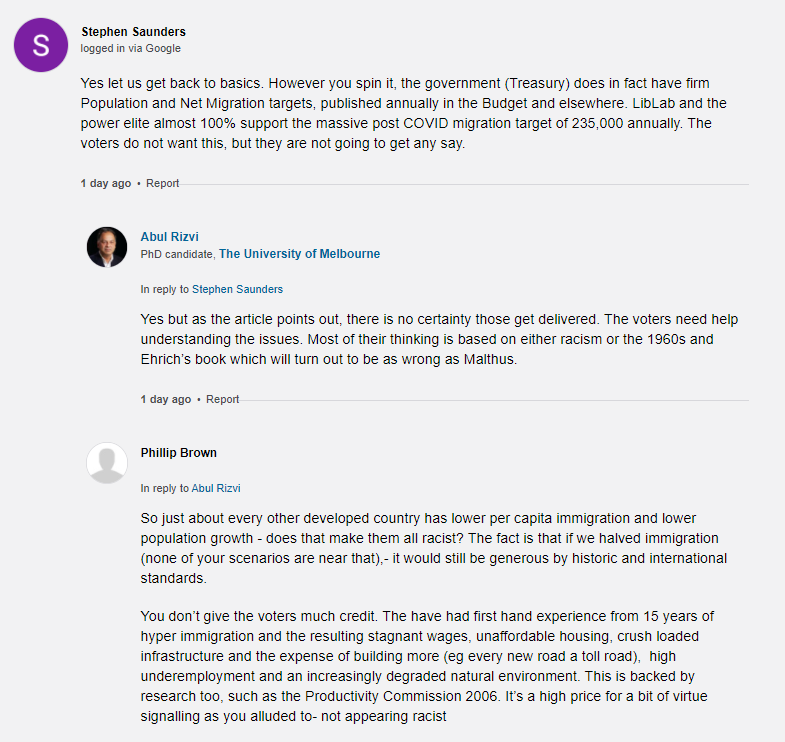
Task: Open Abul Rizvi's profile photo
Action: pyautogui.click(x=107, y=247)
